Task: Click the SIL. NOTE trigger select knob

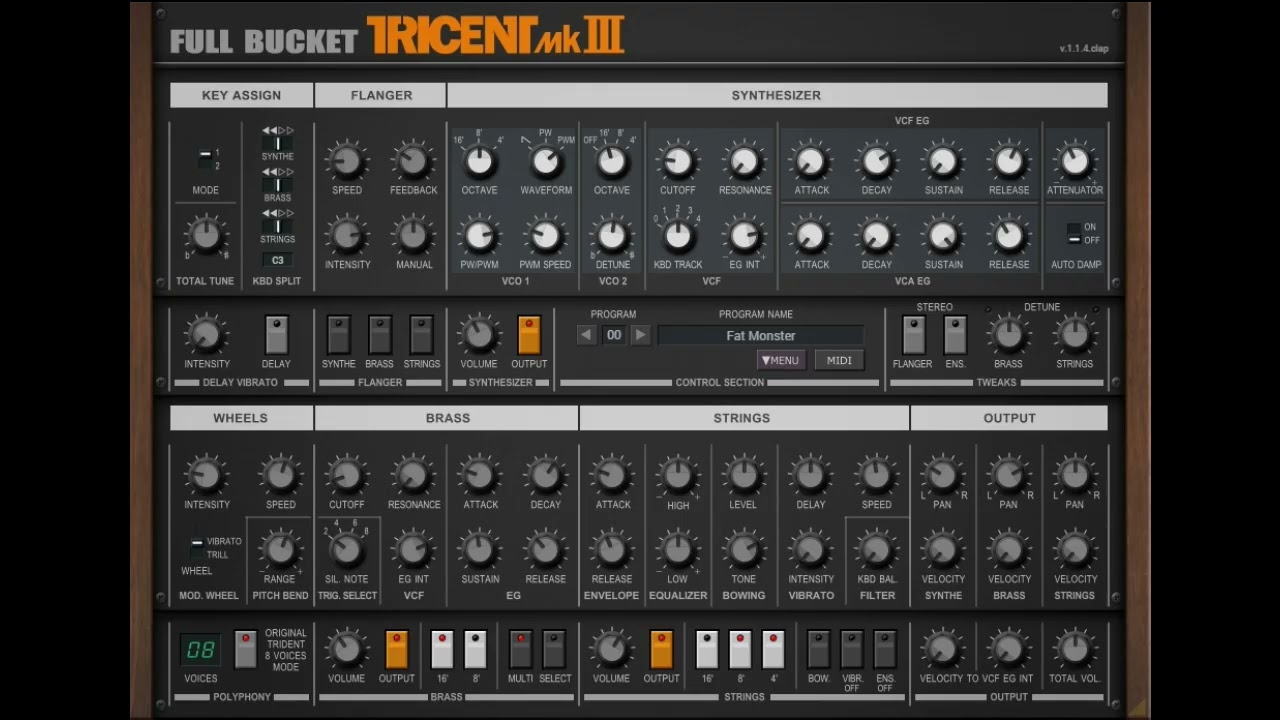Action: click(x=347, y=550)
